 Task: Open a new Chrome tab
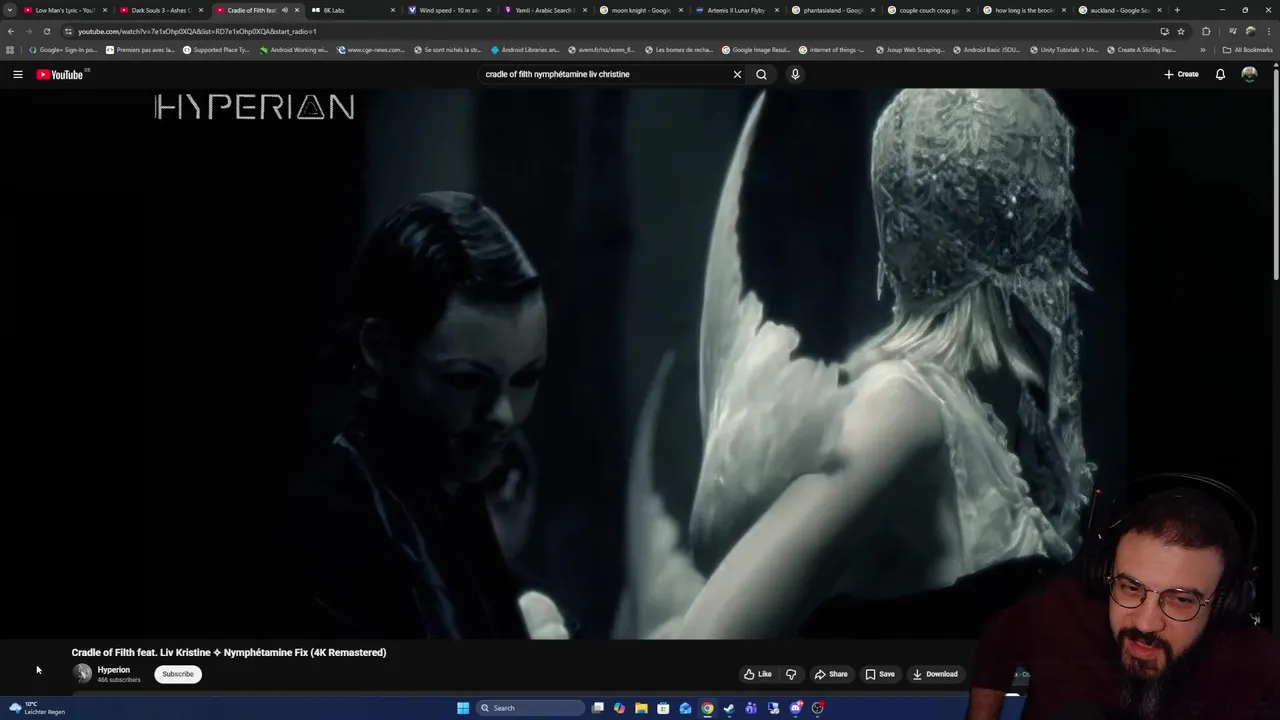pyautogui.click(x=1177, y=10)
